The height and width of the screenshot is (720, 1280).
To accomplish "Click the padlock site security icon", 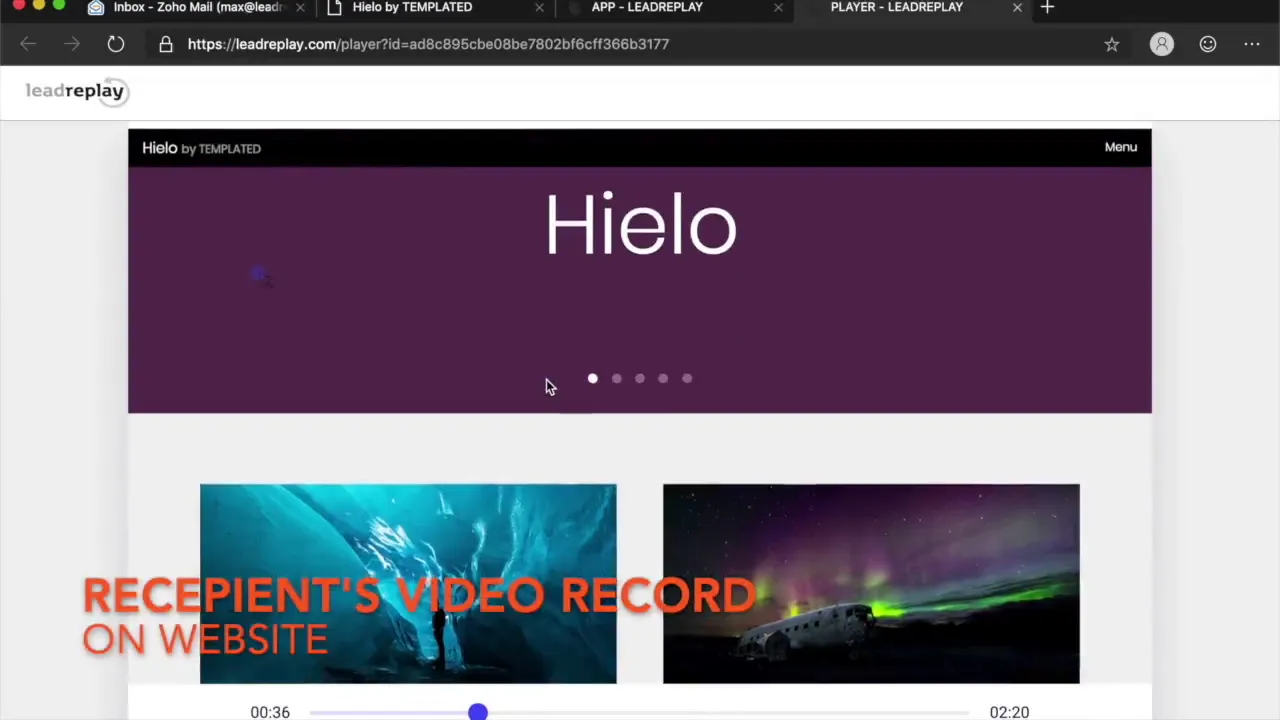I will point(166,44).
